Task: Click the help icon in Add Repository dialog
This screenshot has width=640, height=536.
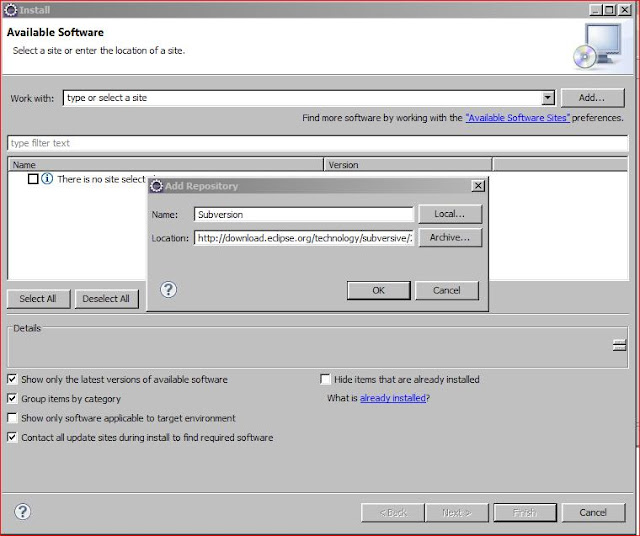Action: (x=168, y=290)
